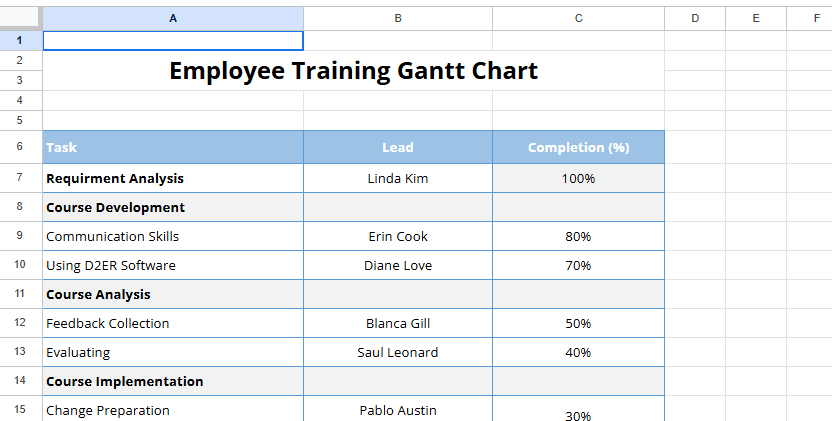Select column D header
Screen dimensions: 832x421
(x=695, y=18)
